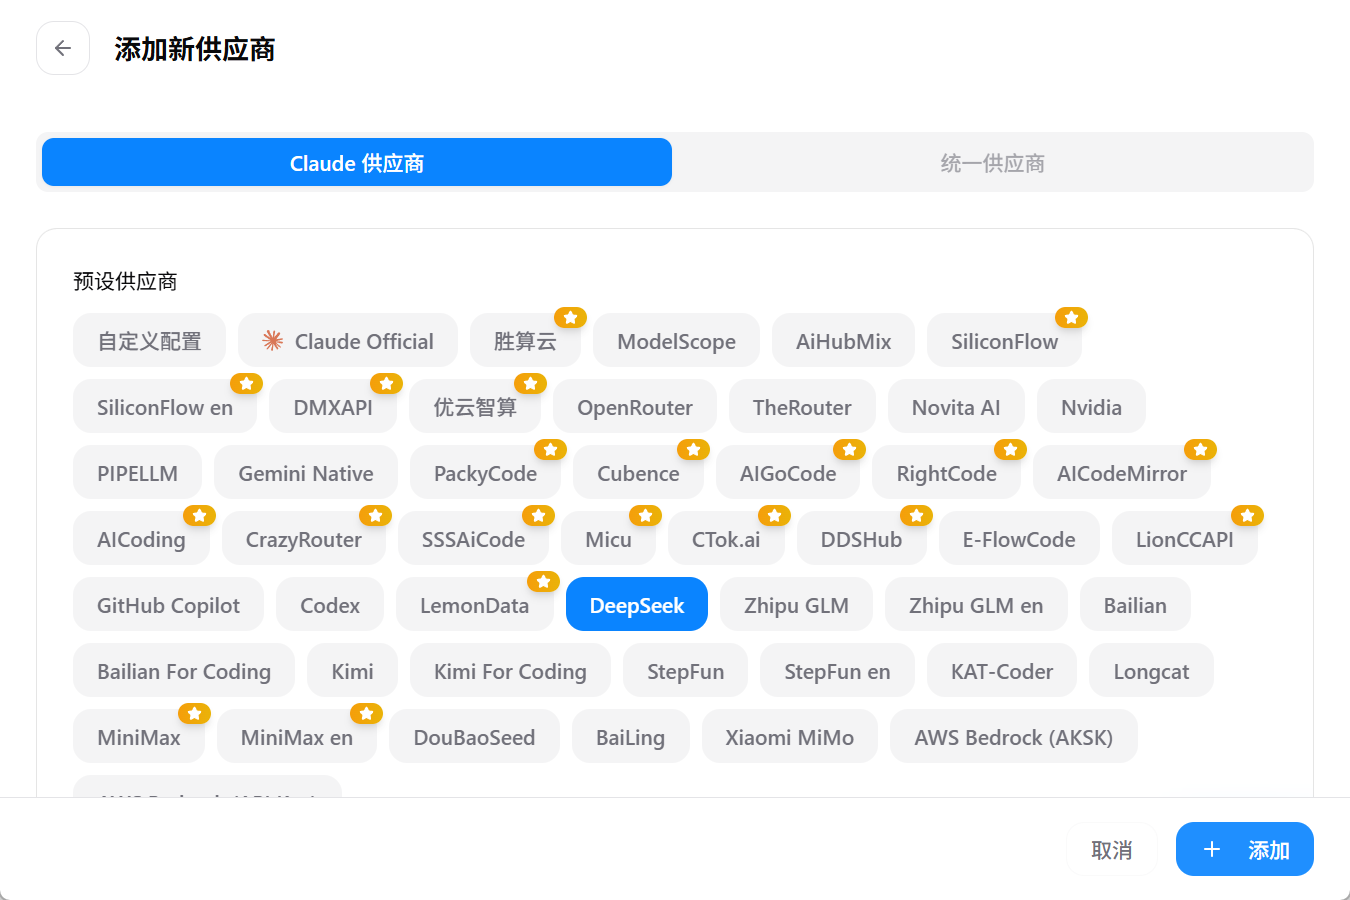Choose the Novita AI preset
The width and height of the screenshot is (1350, 900).
(956, 407)
